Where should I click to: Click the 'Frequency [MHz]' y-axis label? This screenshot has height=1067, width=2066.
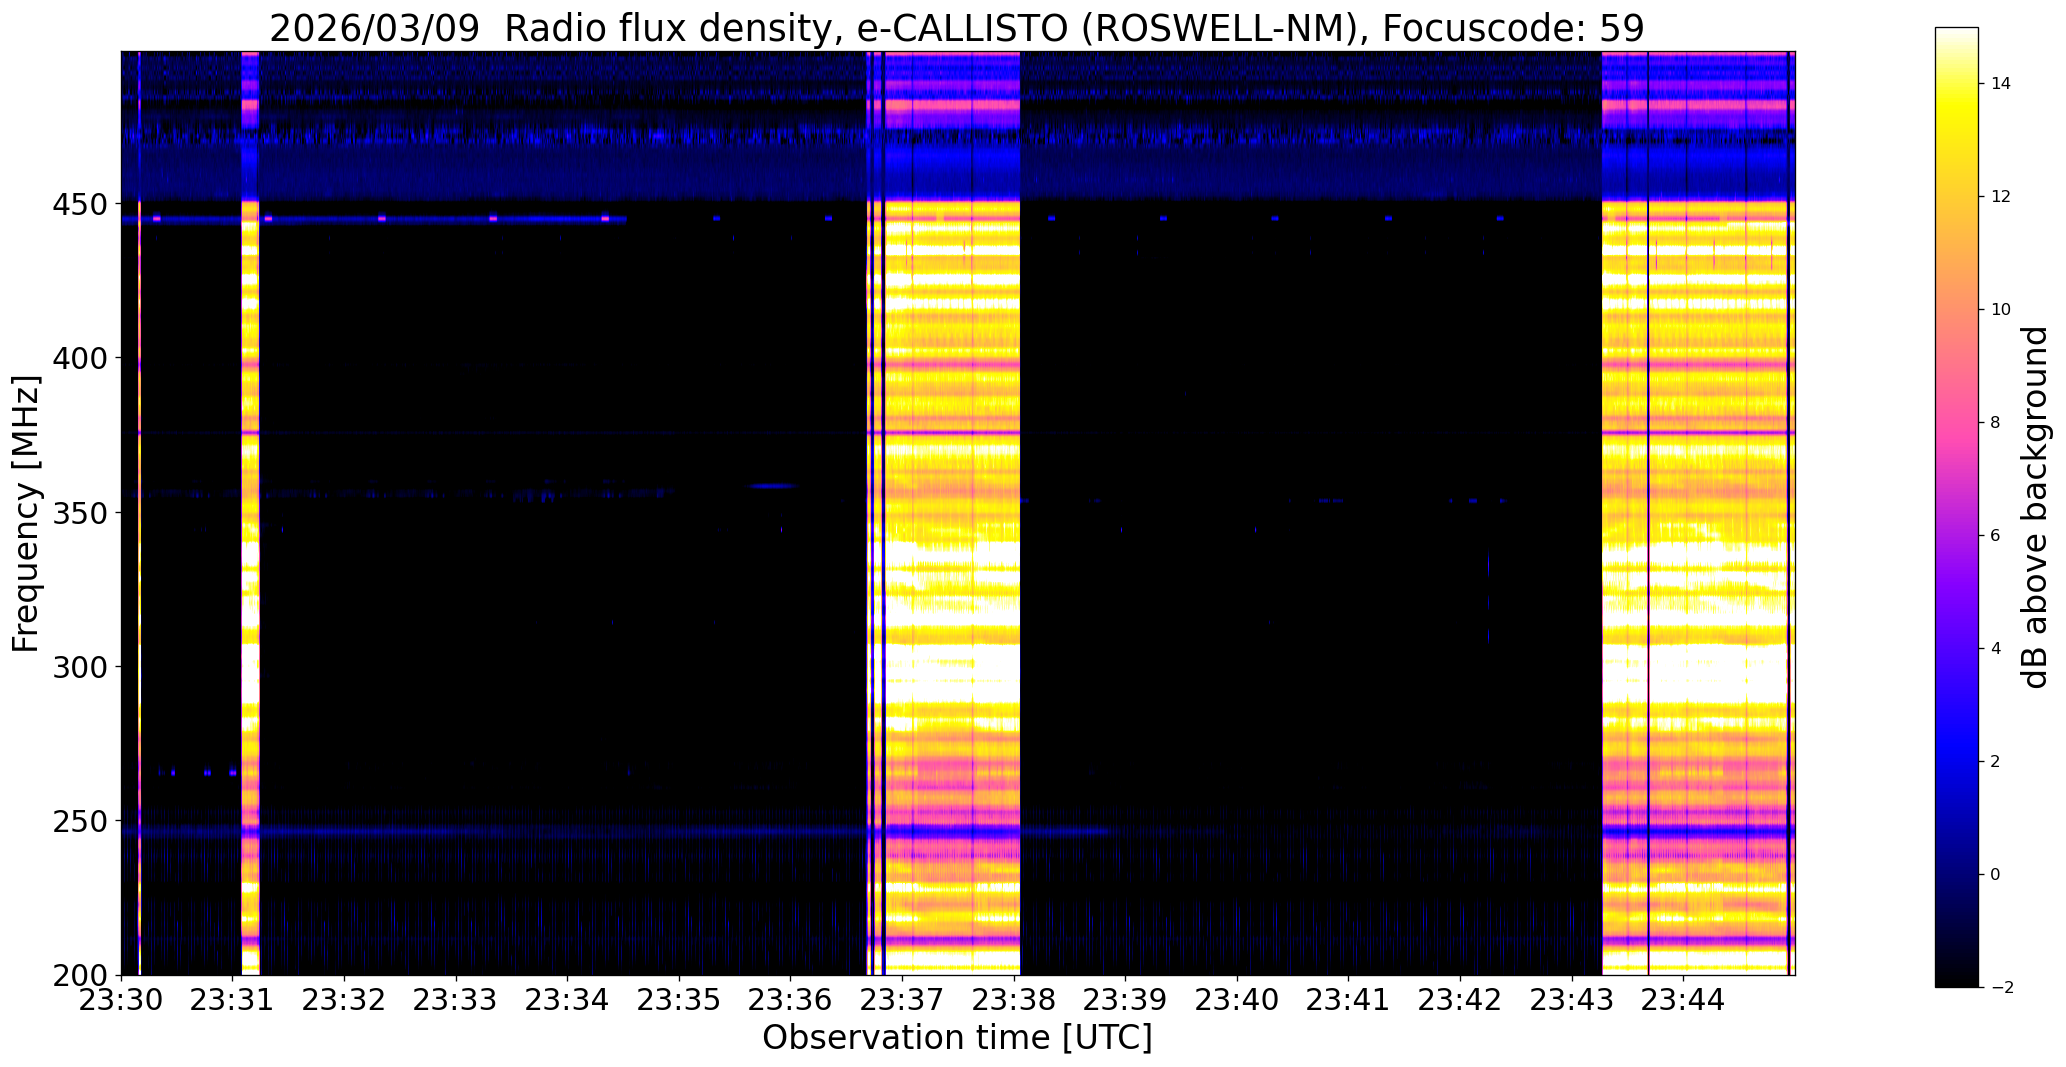(x=27, y=513)
